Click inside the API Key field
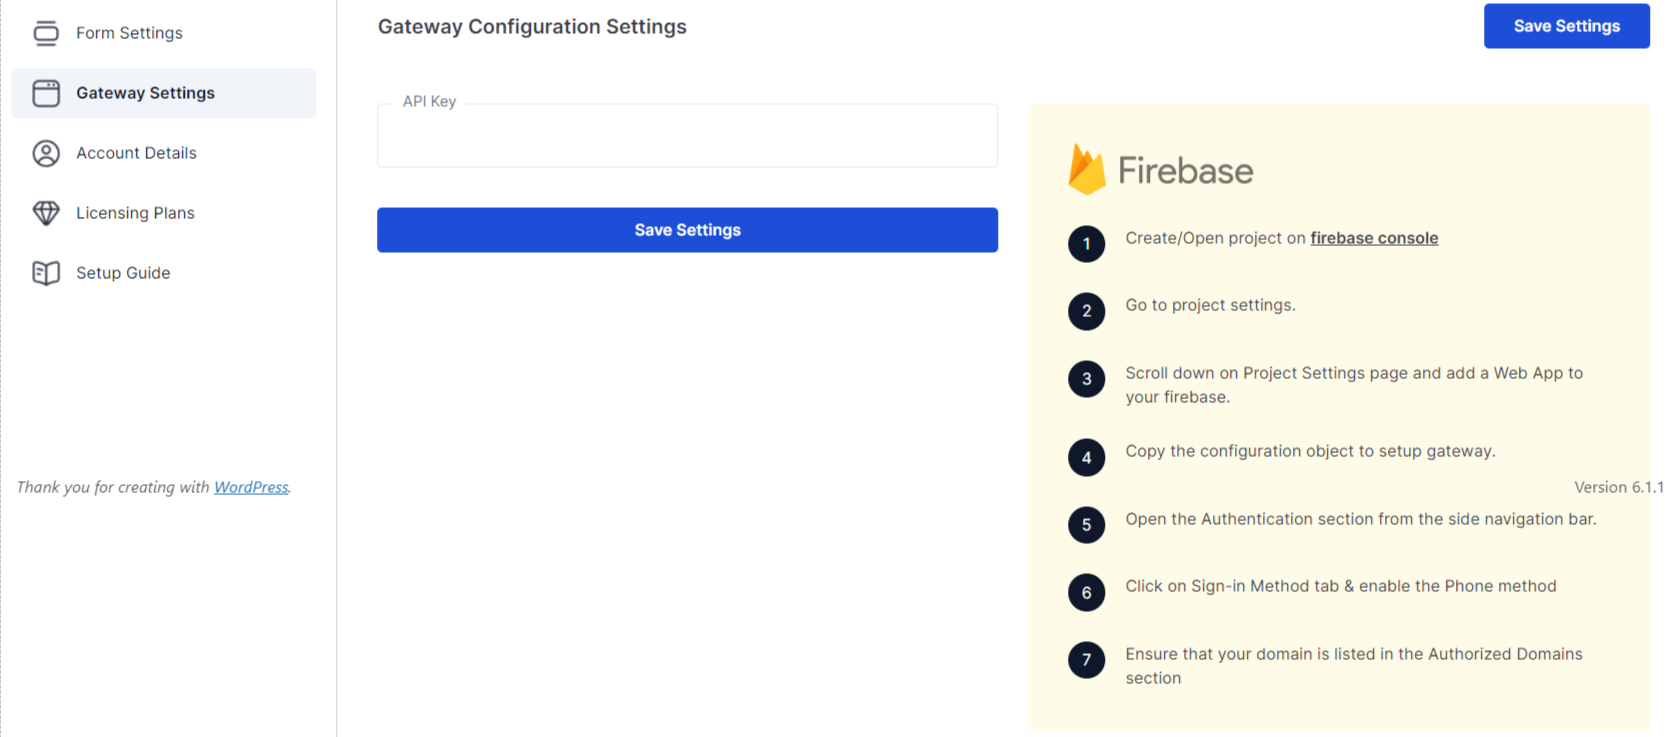This screenshot has height=737, width=1670. click(687, 136)
